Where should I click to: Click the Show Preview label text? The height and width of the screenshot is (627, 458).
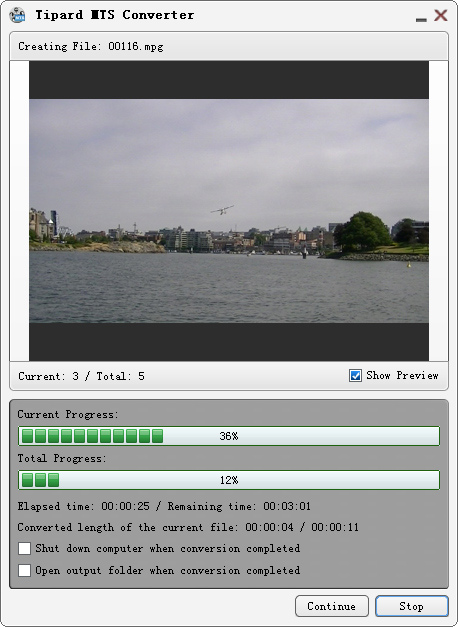pyautogui.click(x=402, y=375)
